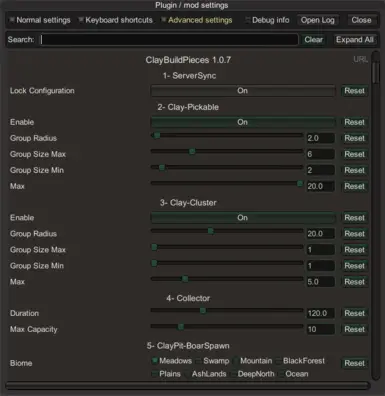385x396 pixels.
Task: Toggle Lock Configuration On button
Action: [x=243, y=91]
